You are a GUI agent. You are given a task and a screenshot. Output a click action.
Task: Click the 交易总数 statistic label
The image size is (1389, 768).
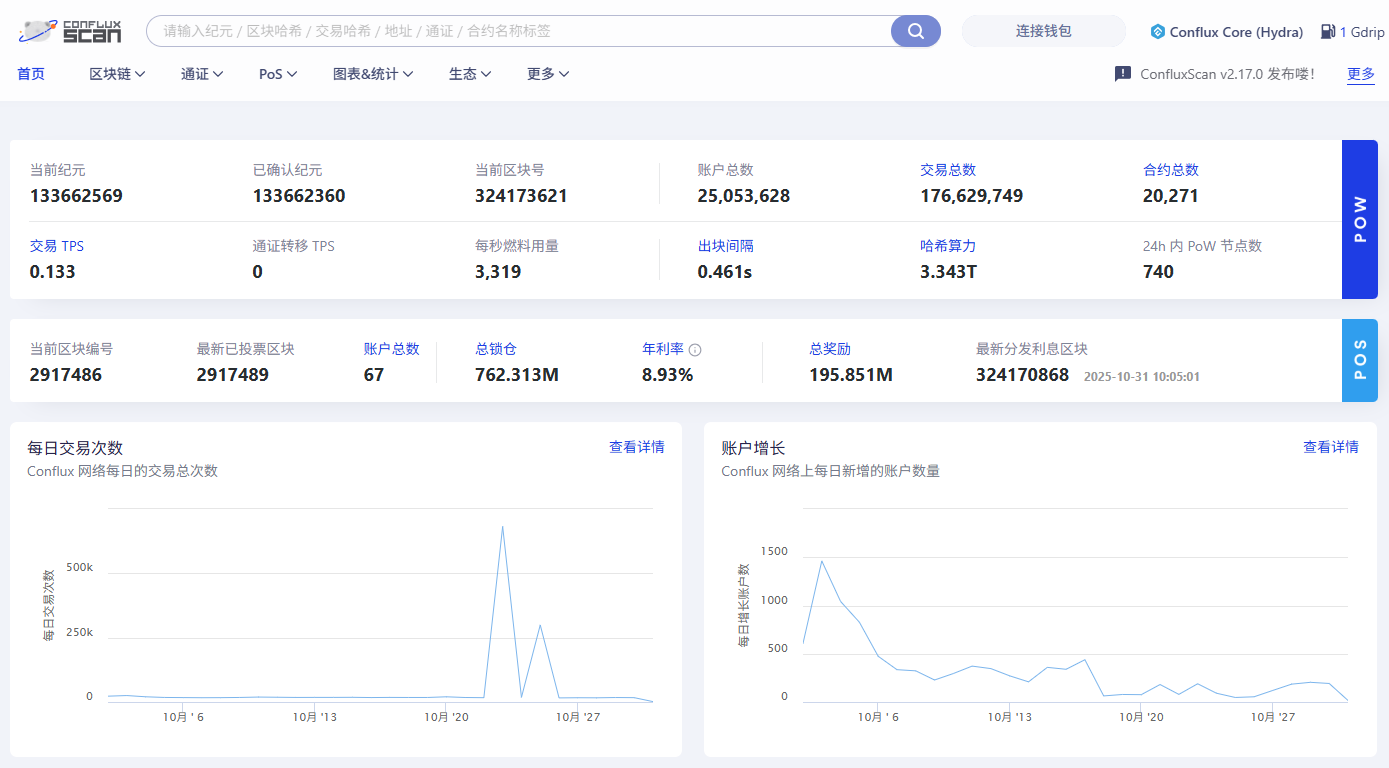[947, 170]
